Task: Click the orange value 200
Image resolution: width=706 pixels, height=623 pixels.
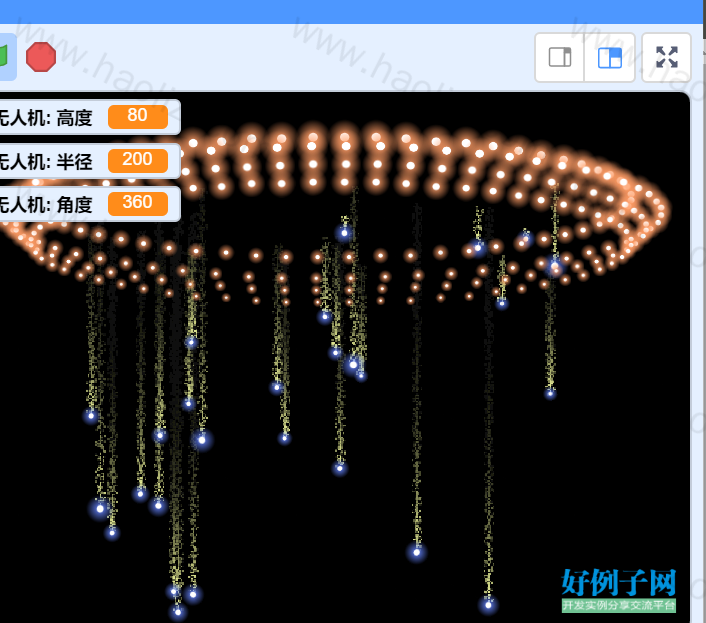Action: pos(138,161)
